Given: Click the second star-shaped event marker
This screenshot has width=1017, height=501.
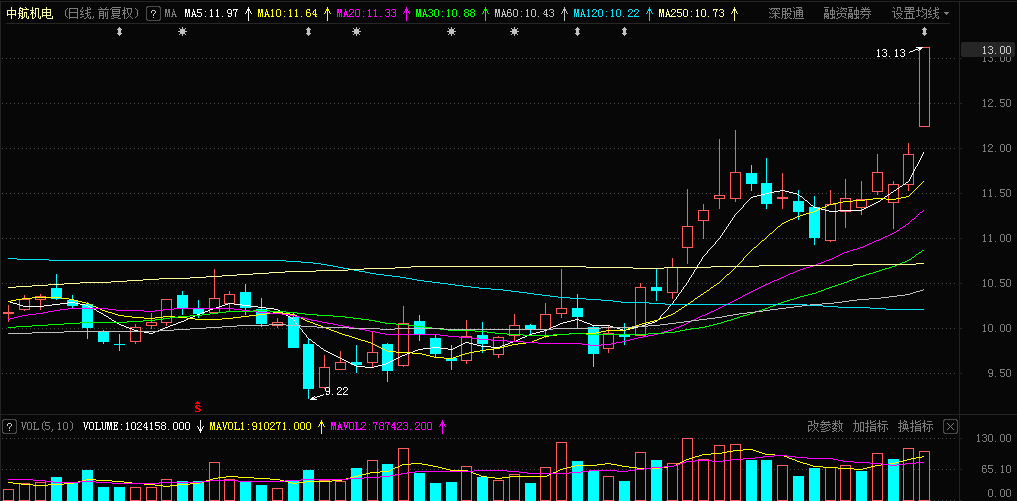Looking at the screenshot, I should (x=356, y=32).
